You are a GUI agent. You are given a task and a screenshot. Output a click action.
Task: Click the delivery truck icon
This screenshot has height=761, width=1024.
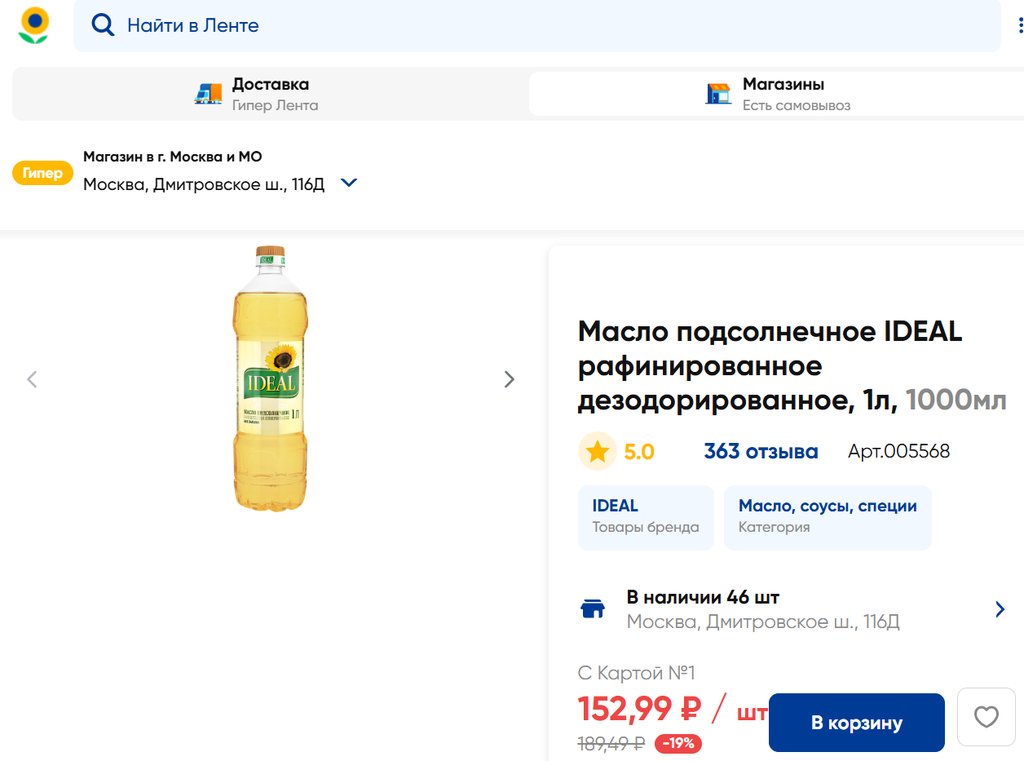(208, 94)
